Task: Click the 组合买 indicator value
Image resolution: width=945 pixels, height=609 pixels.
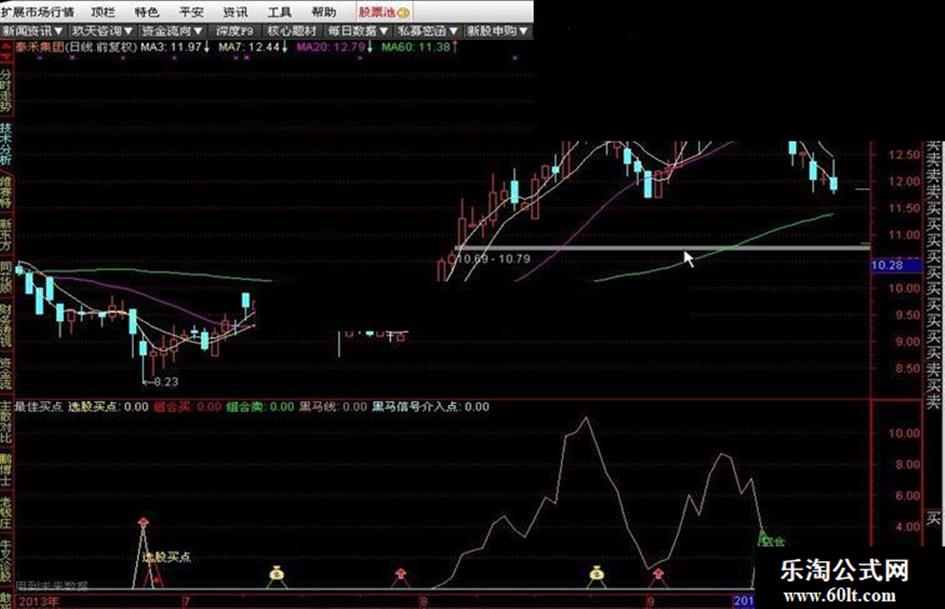Action: coord(187,406)
